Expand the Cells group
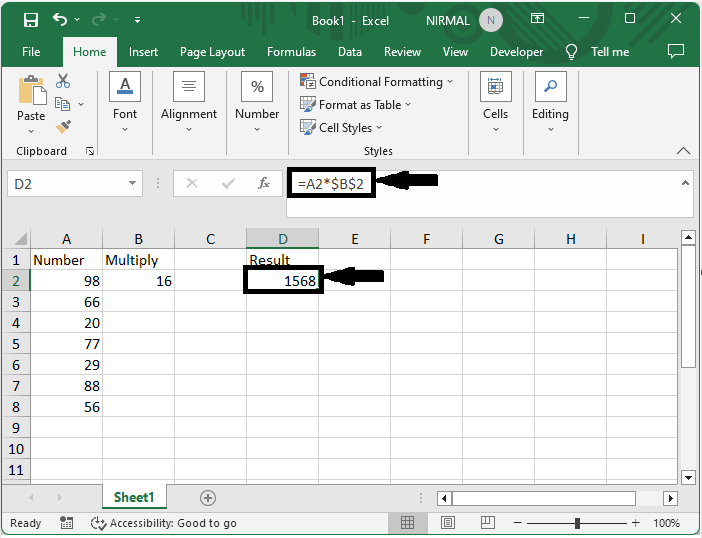 496,102
